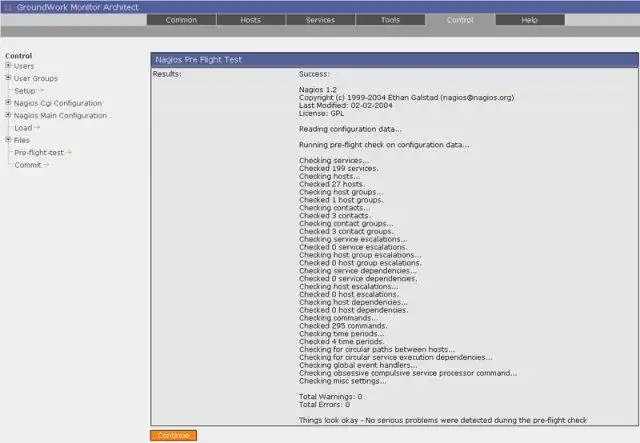Click the arrow icon beside Setup
640x443 pixels.
point(41,90)
